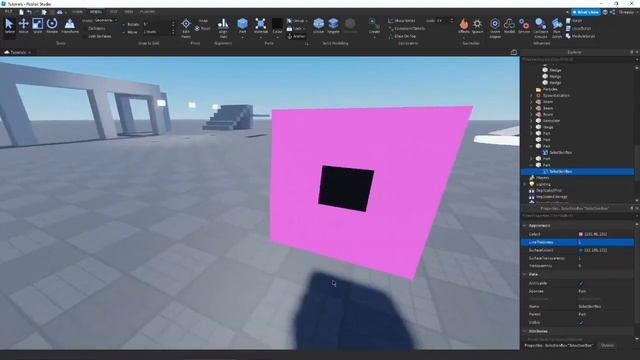Insert a new ModuleScript
This screenshot has height=360, width=640.
580,36
